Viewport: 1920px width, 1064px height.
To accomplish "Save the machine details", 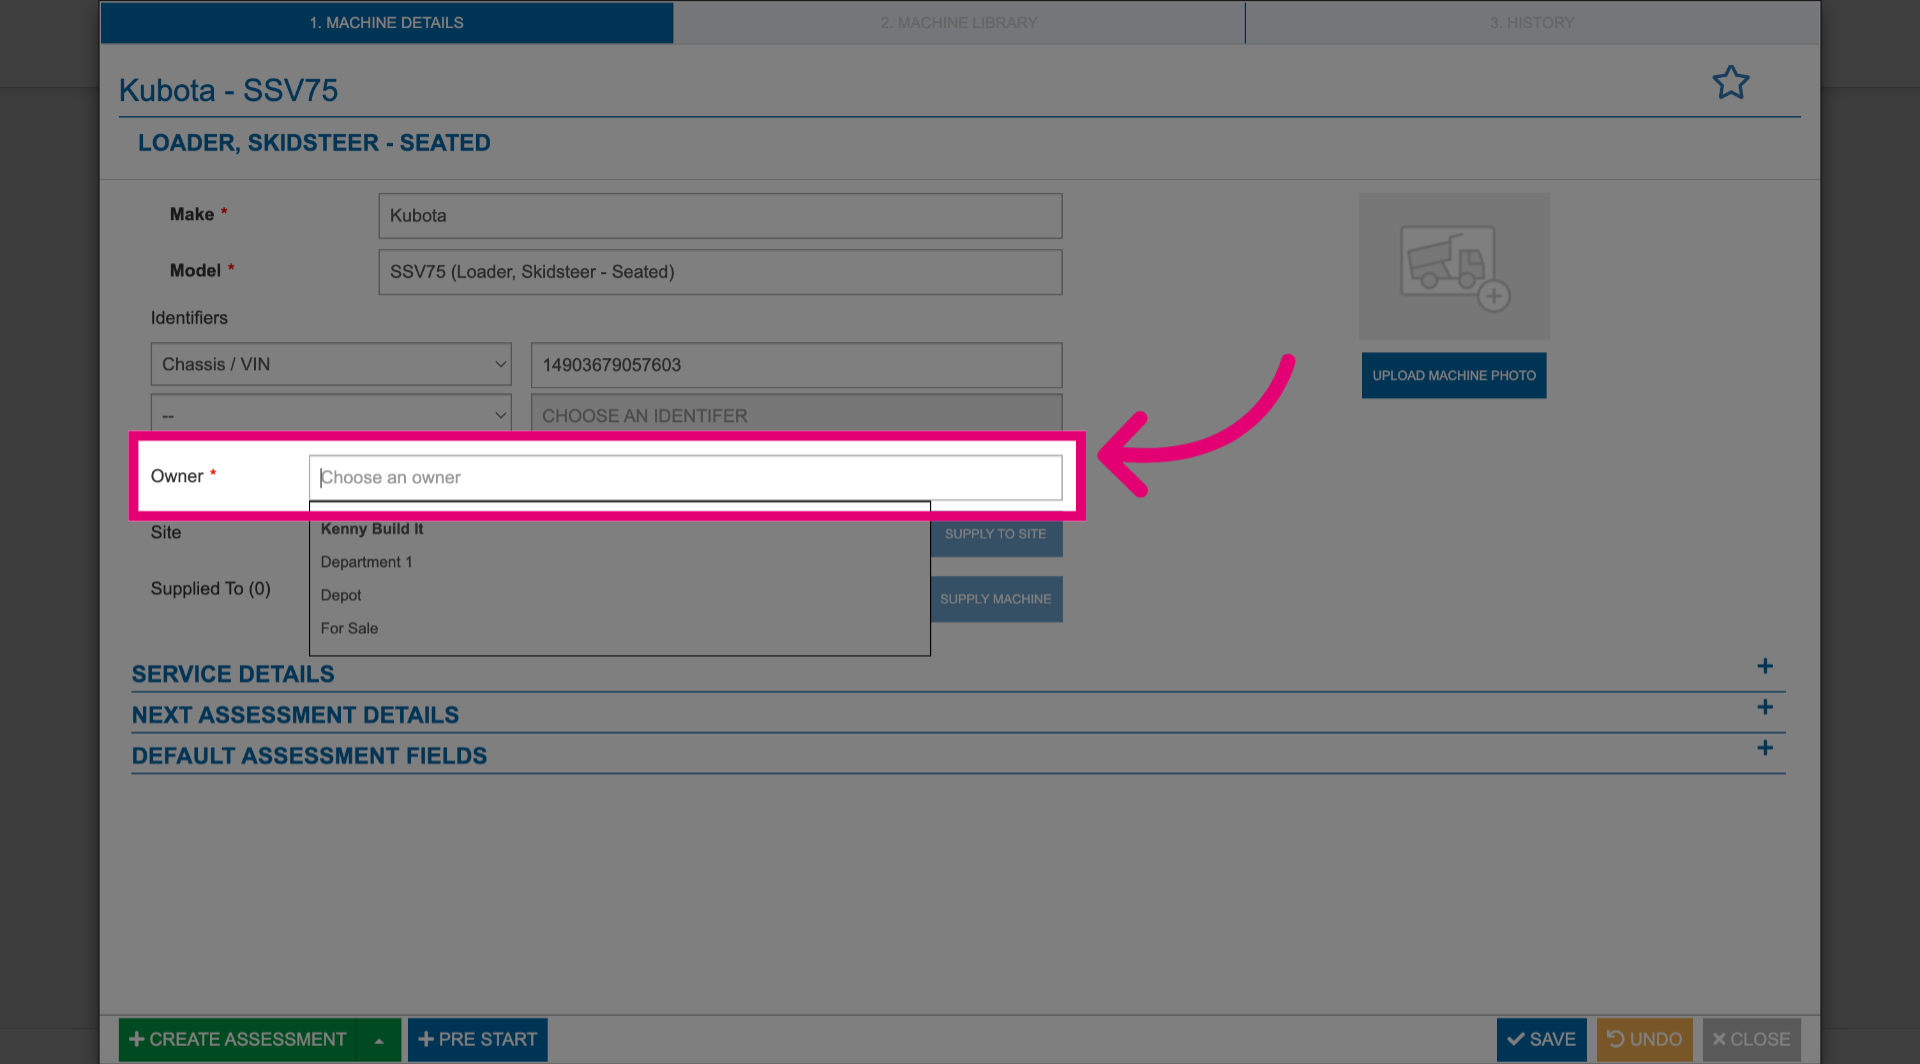I will point(1541,1040).
